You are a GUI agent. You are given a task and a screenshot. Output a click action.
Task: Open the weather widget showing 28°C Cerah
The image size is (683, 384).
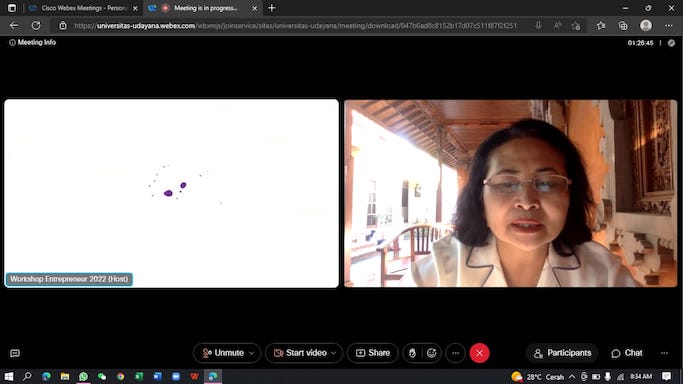coord(538,377)
